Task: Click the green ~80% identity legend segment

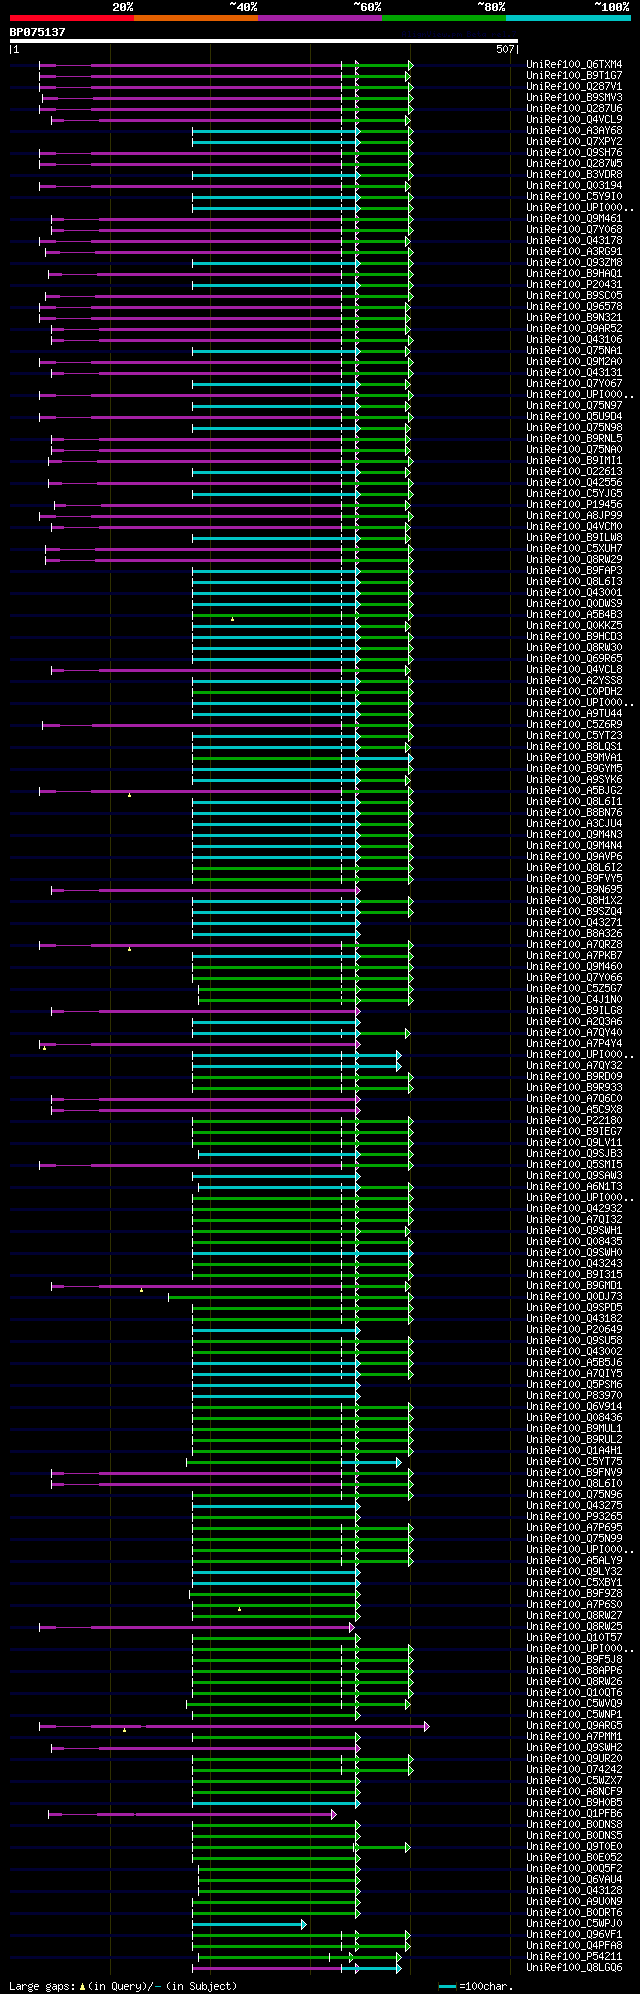Action: click(x=443, y=18)
